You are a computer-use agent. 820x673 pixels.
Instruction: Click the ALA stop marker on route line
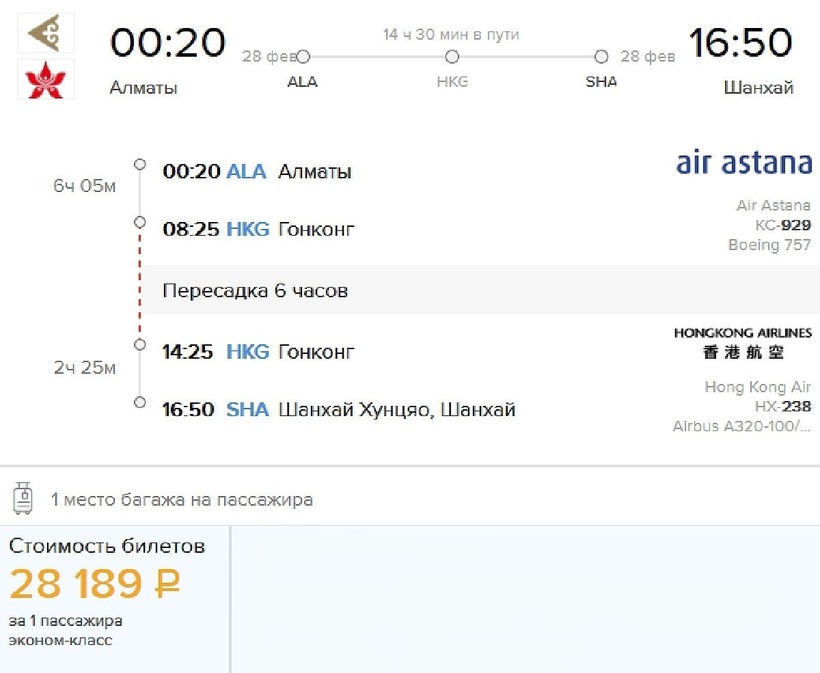pyautogui.click(x=303, y=57)
